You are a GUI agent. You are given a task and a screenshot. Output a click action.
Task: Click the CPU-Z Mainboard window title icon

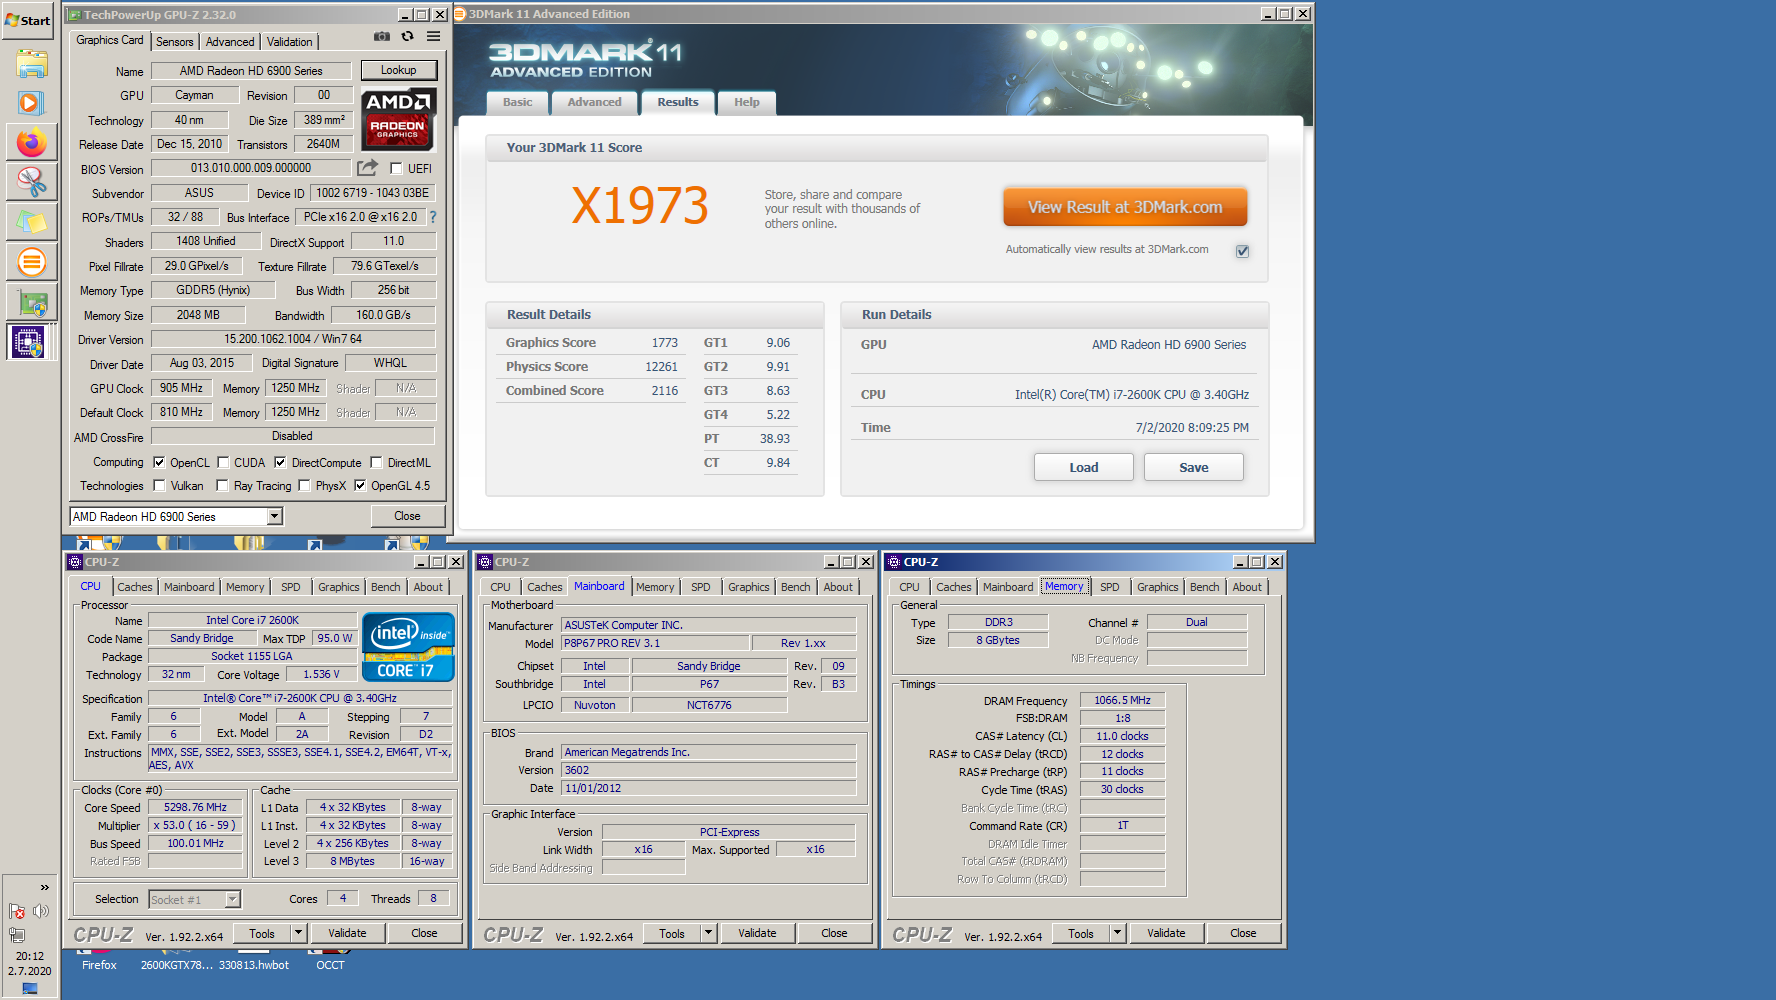point(485,562)
